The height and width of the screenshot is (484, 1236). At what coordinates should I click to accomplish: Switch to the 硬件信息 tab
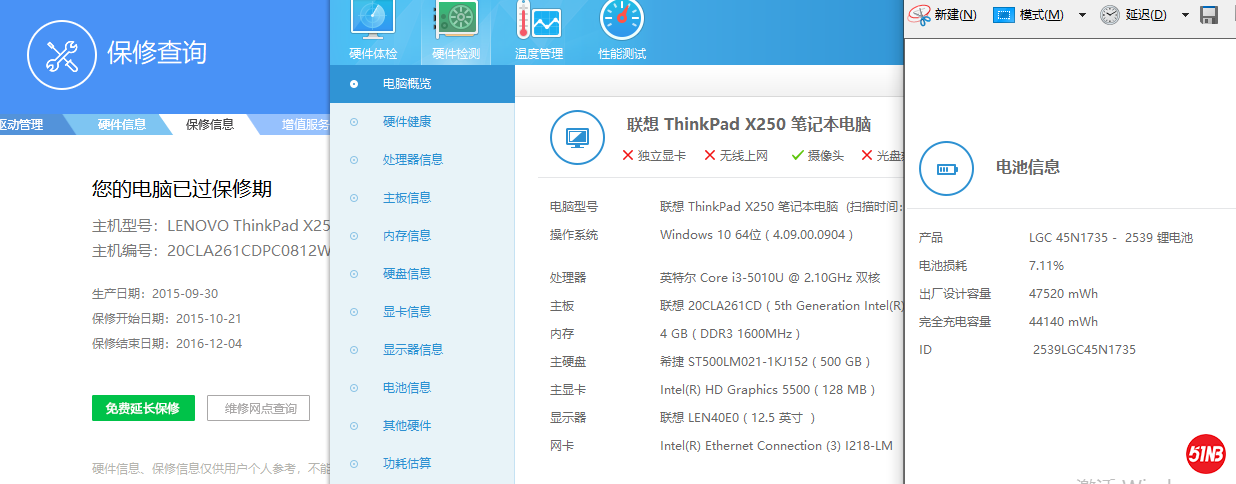click(x=121, y=125)
